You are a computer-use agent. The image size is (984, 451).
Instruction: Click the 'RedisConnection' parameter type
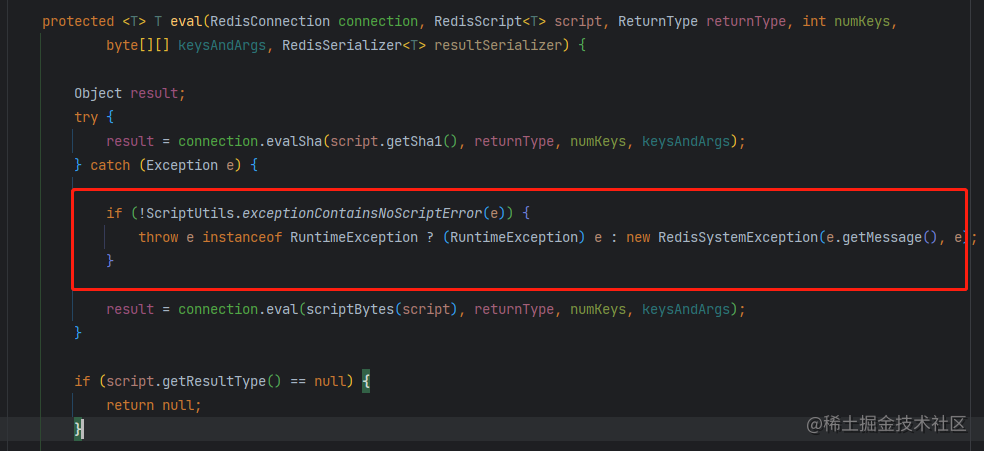[270, 21]
